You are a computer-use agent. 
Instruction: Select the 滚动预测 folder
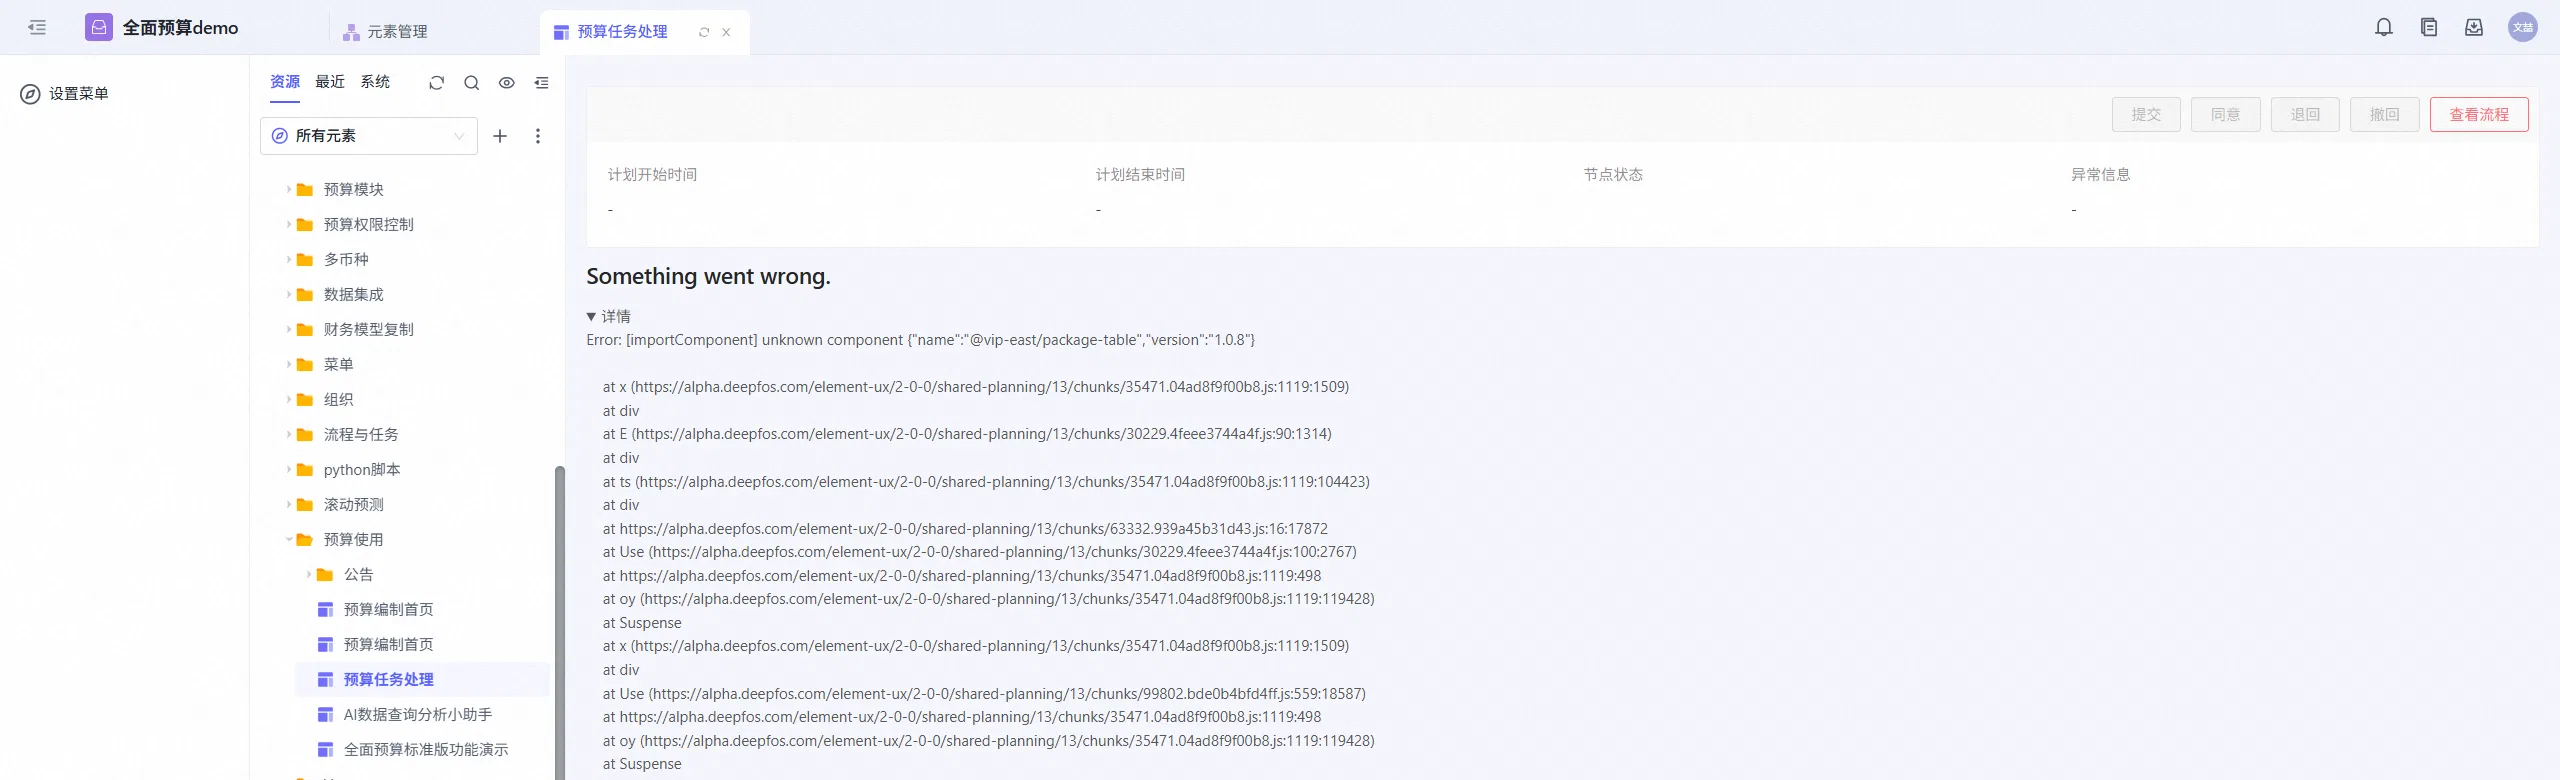pos(354,504)
